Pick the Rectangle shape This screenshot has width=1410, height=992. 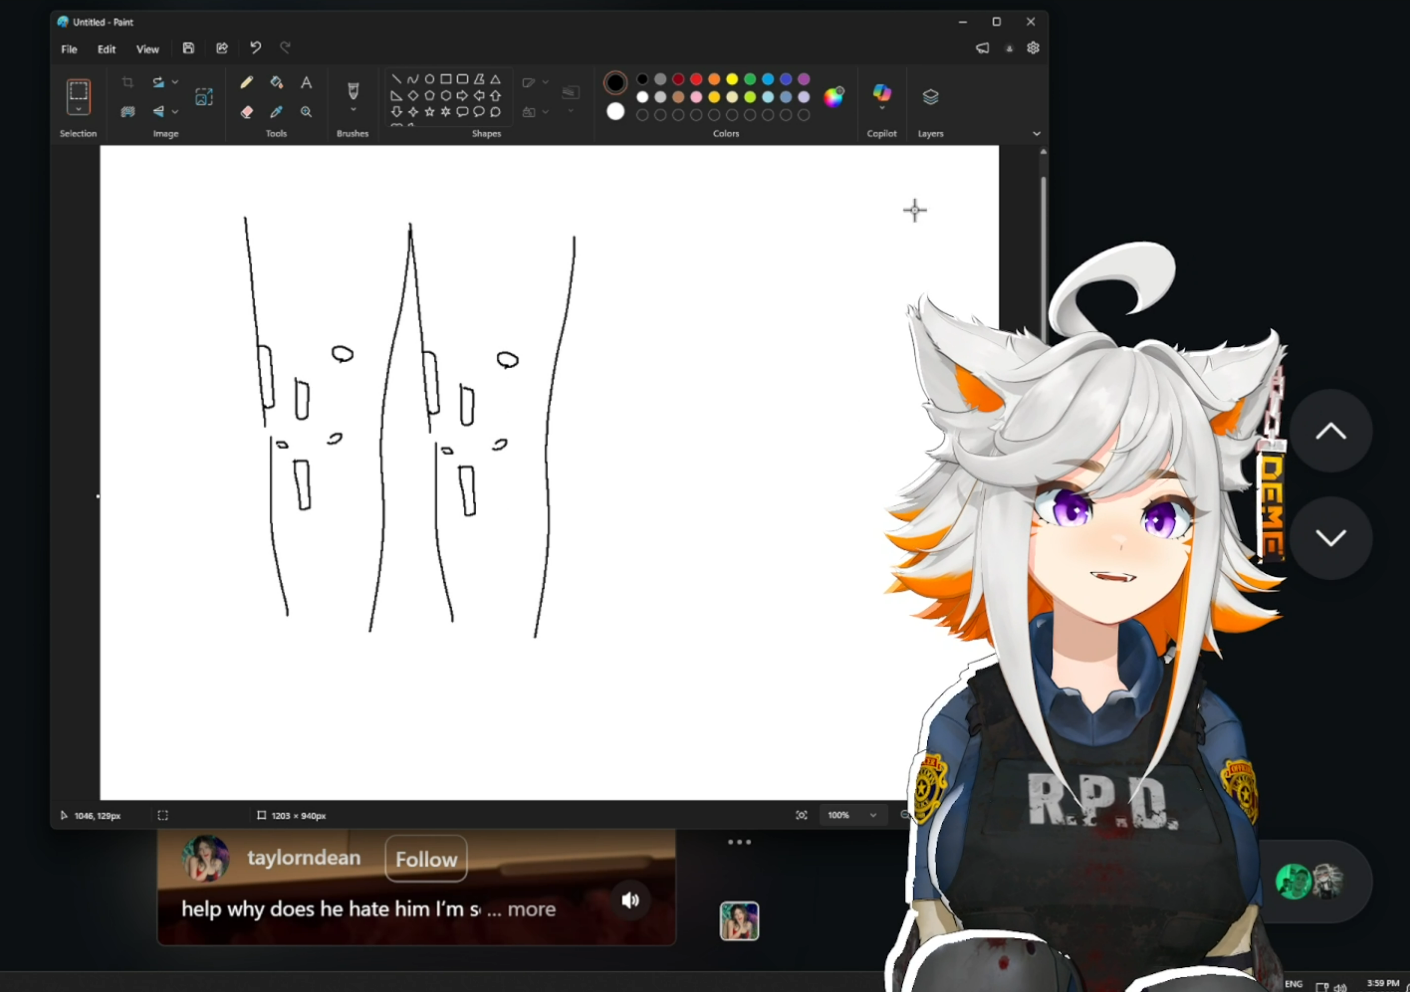click(446, 79)
